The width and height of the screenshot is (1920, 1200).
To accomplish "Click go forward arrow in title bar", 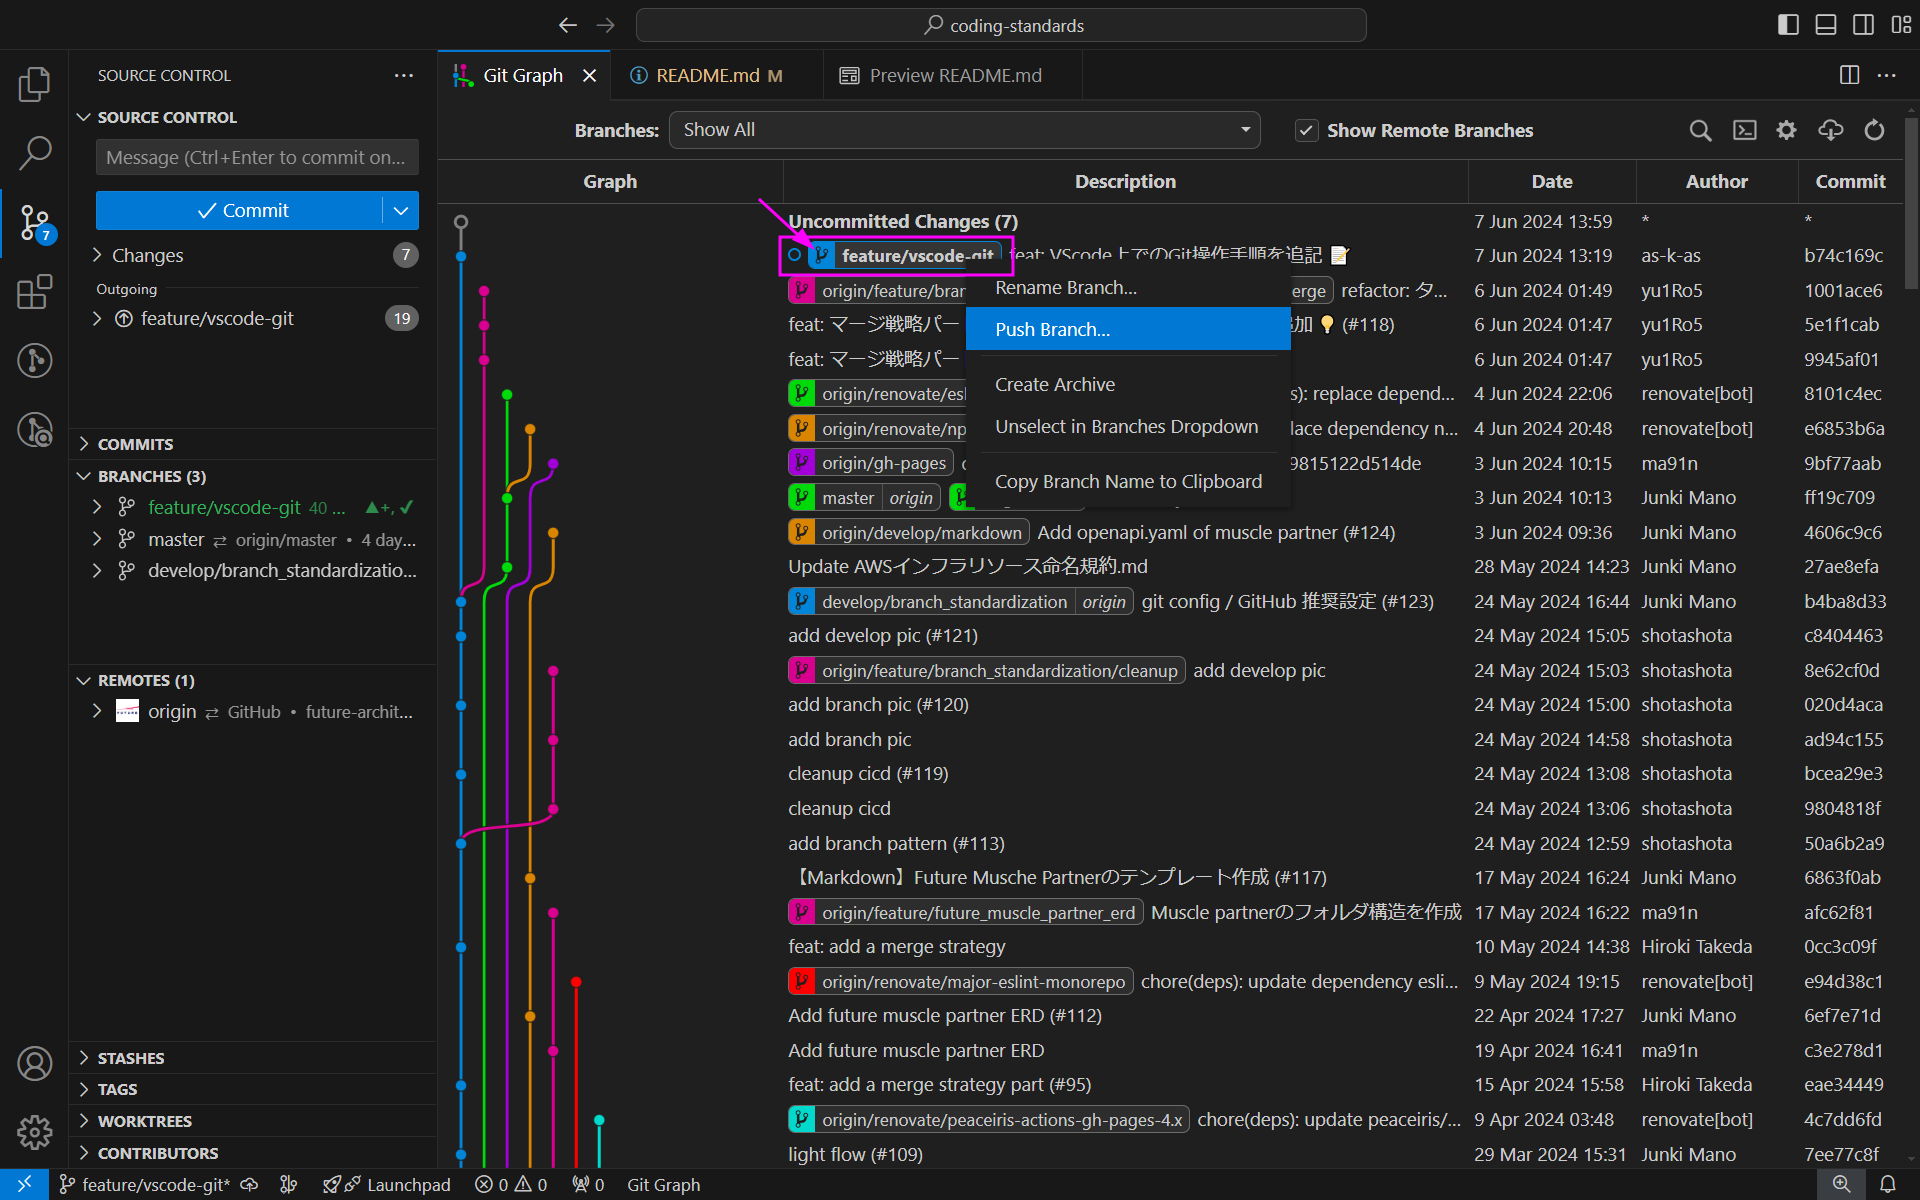I will 605,25.
